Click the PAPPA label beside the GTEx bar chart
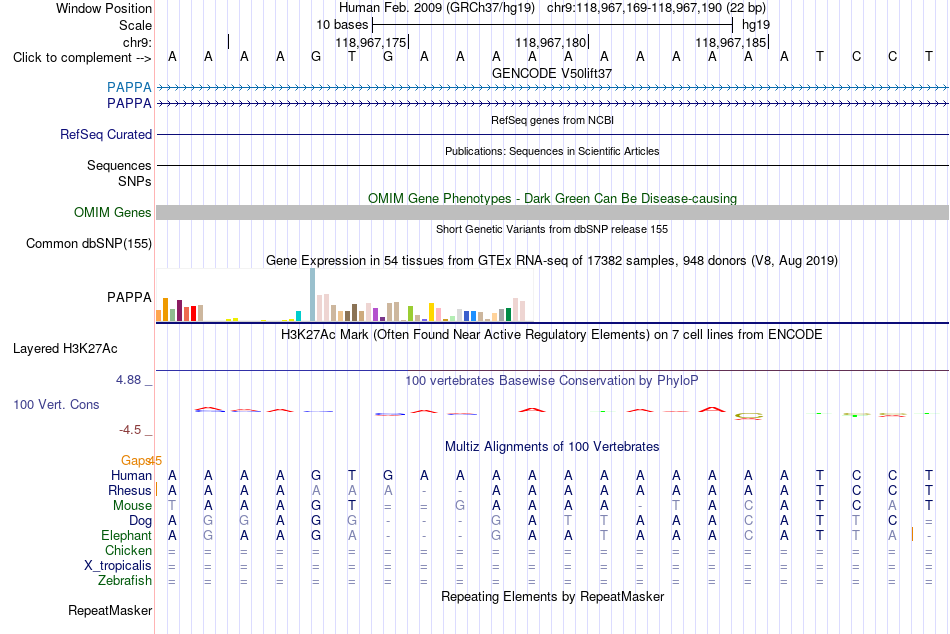The width and height of the screenshot is (950, 634). (129, 297)
